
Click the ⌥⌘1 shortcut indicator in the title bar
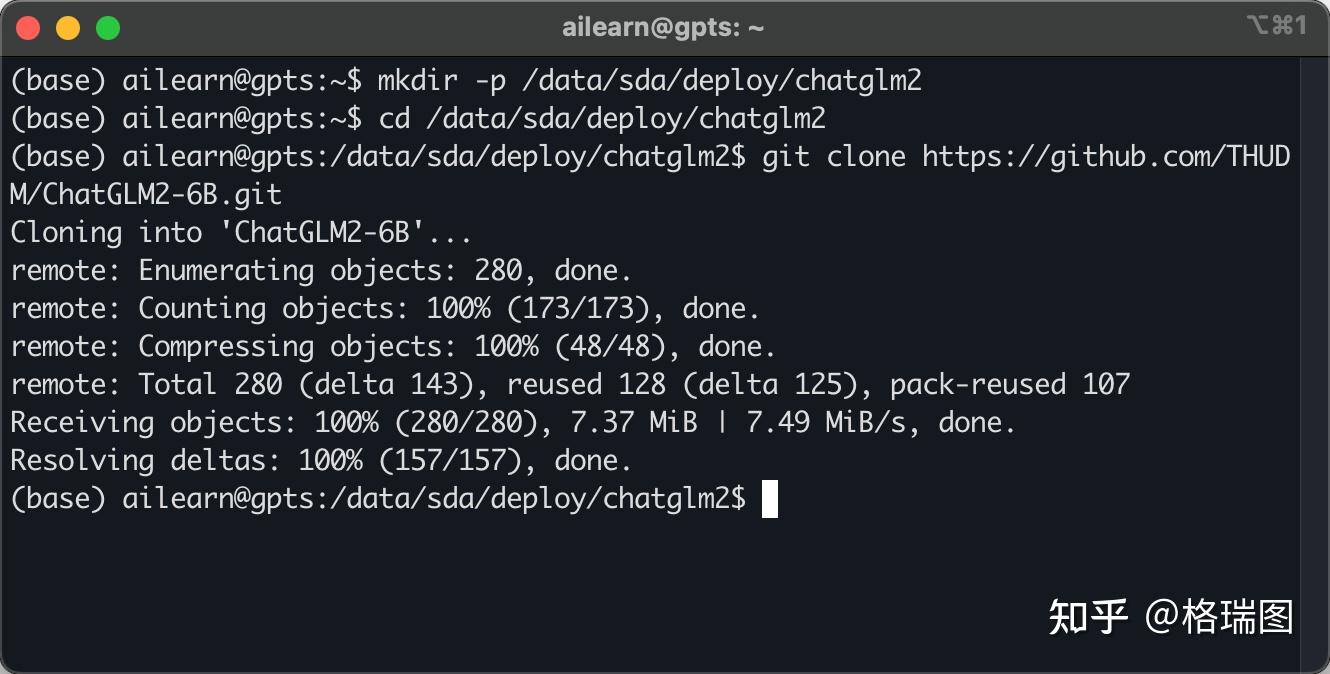[1277, 26]
